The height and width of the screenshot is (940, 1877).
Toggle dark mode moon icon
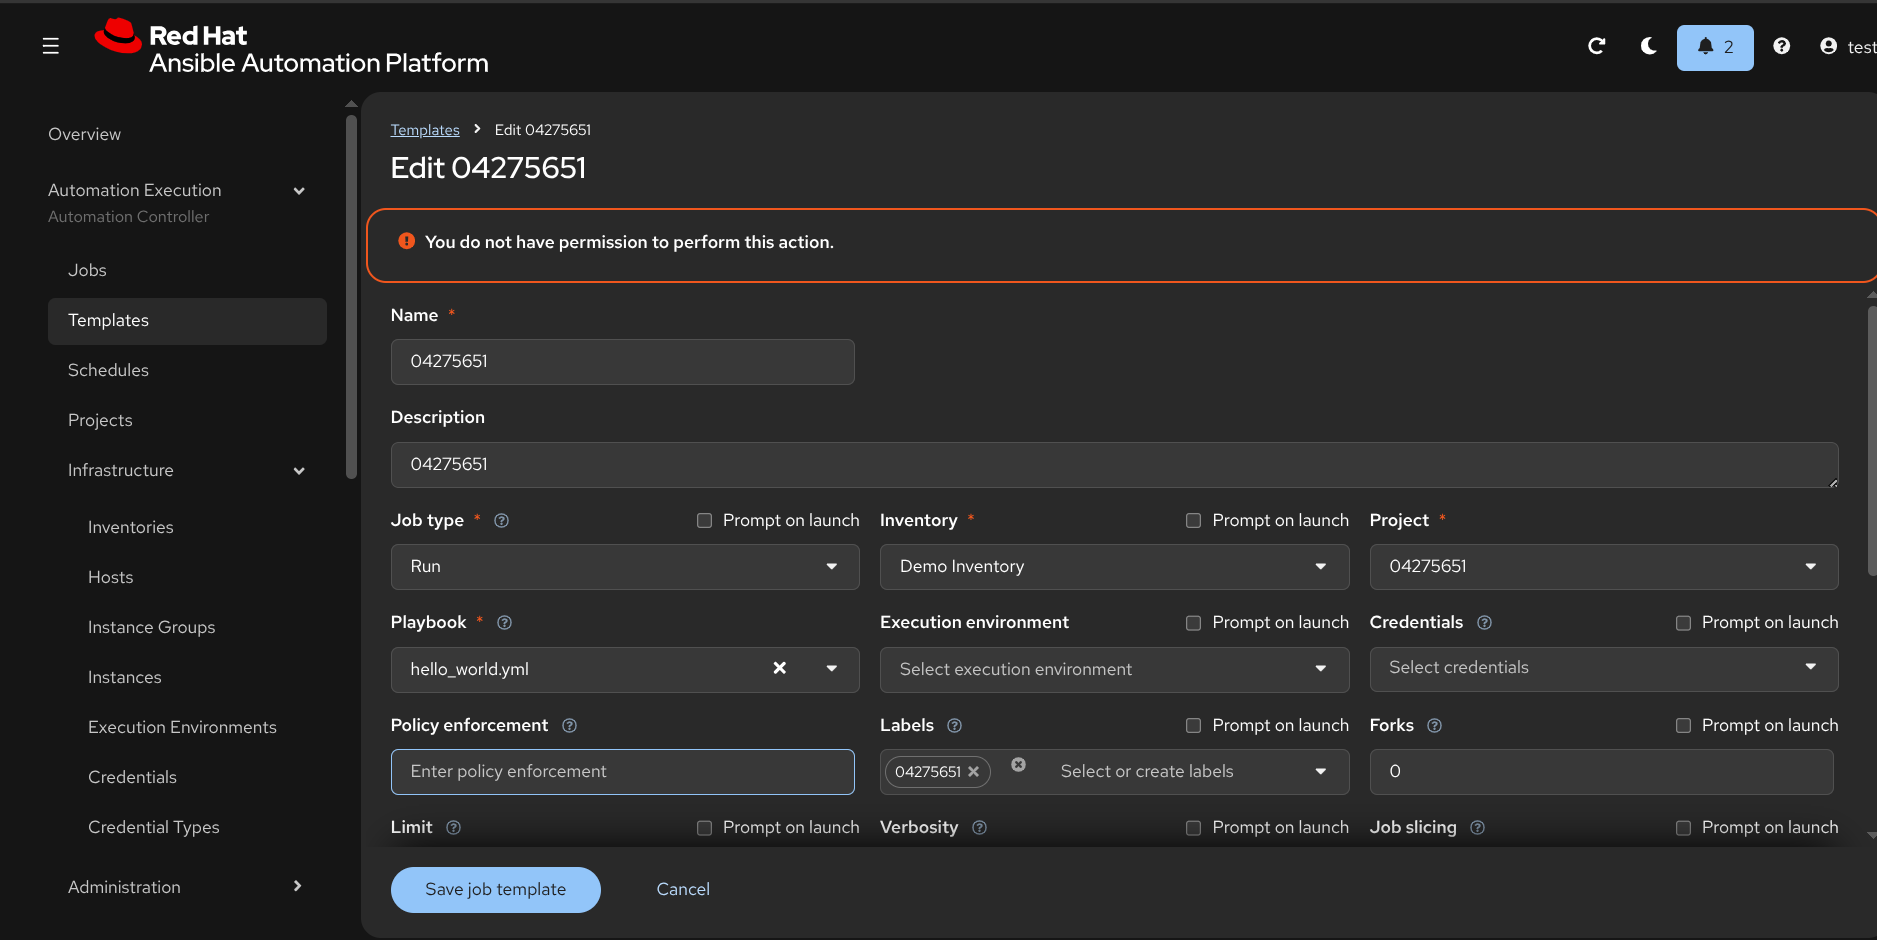1649,46
